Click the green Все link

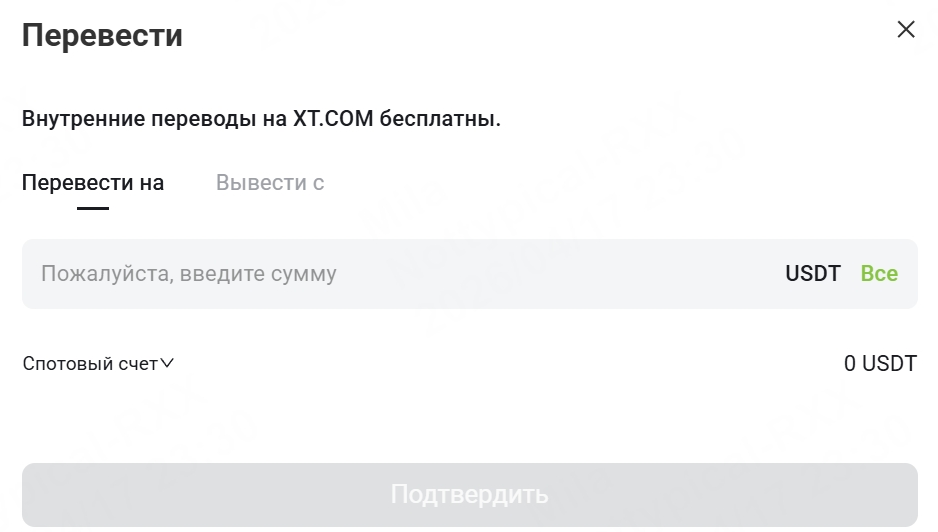point(879,273)
